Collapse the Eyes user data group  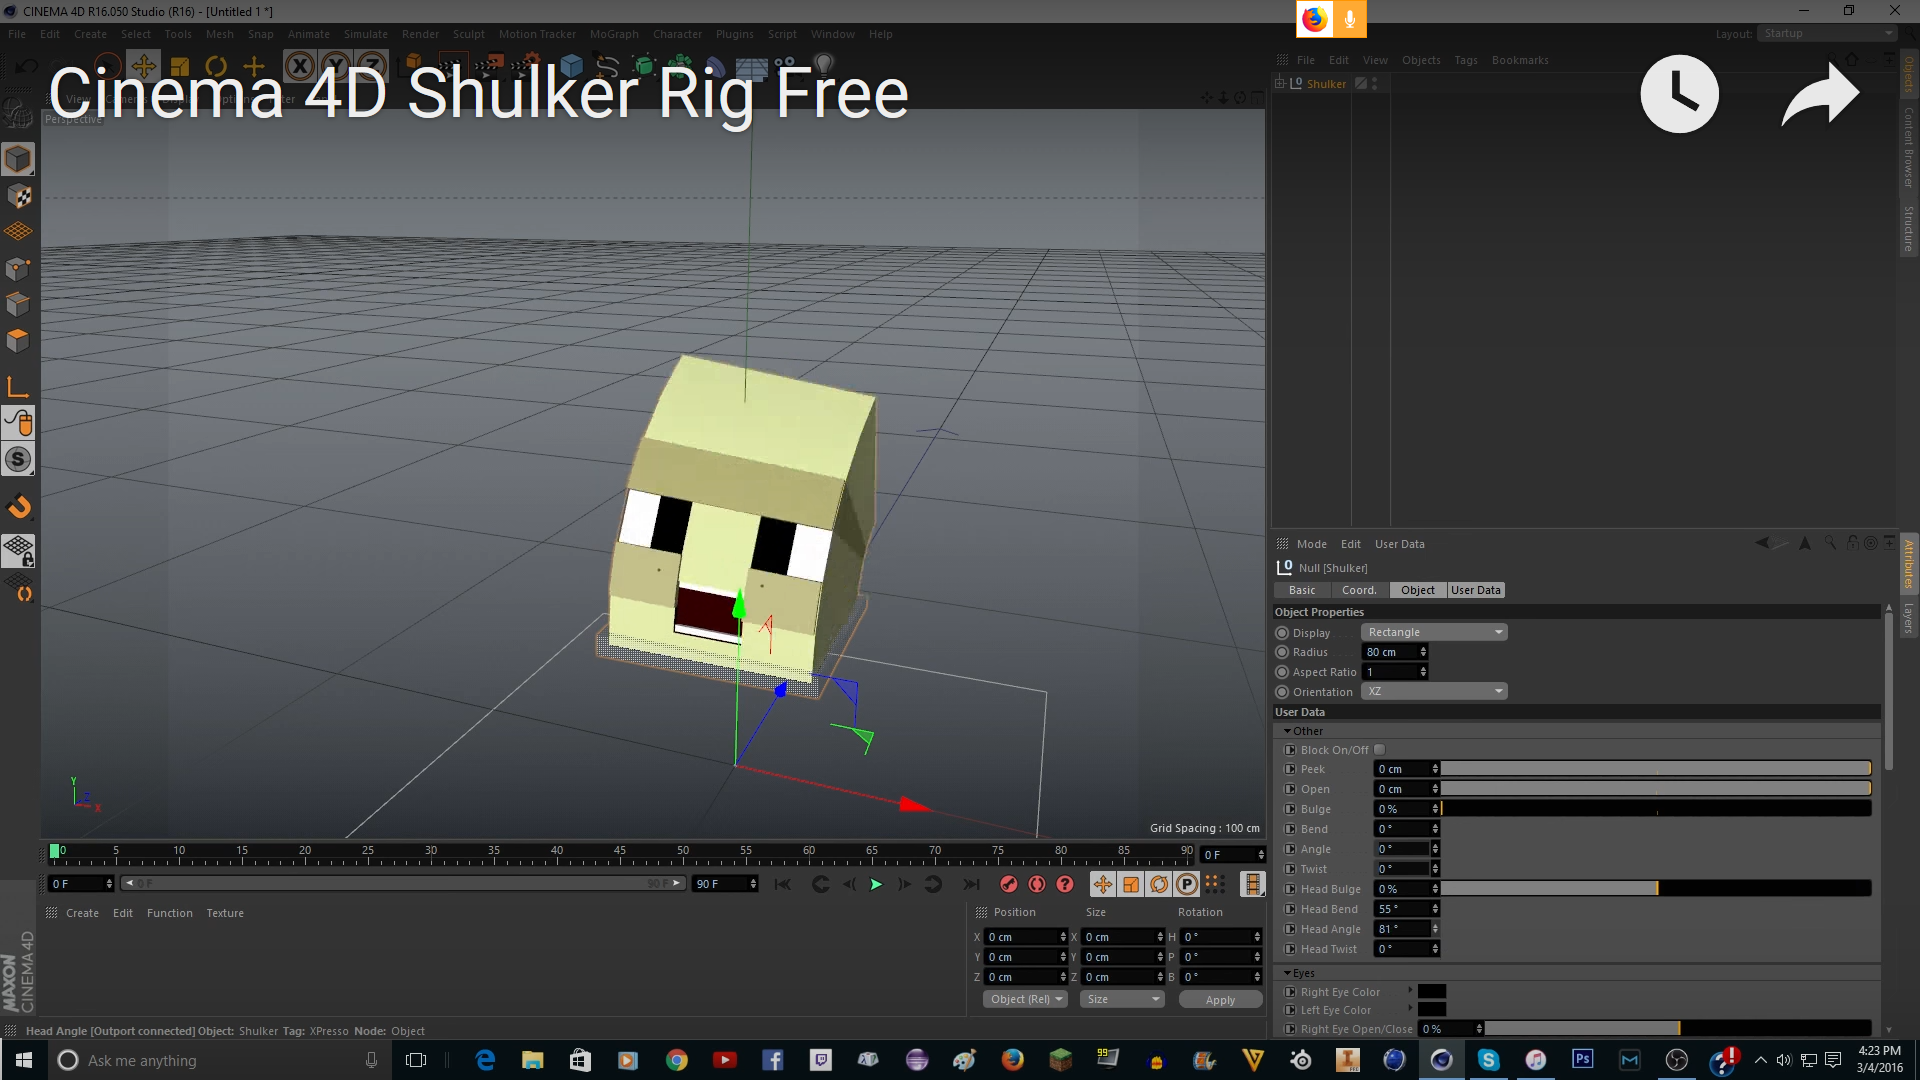[x=1288, y=973]
